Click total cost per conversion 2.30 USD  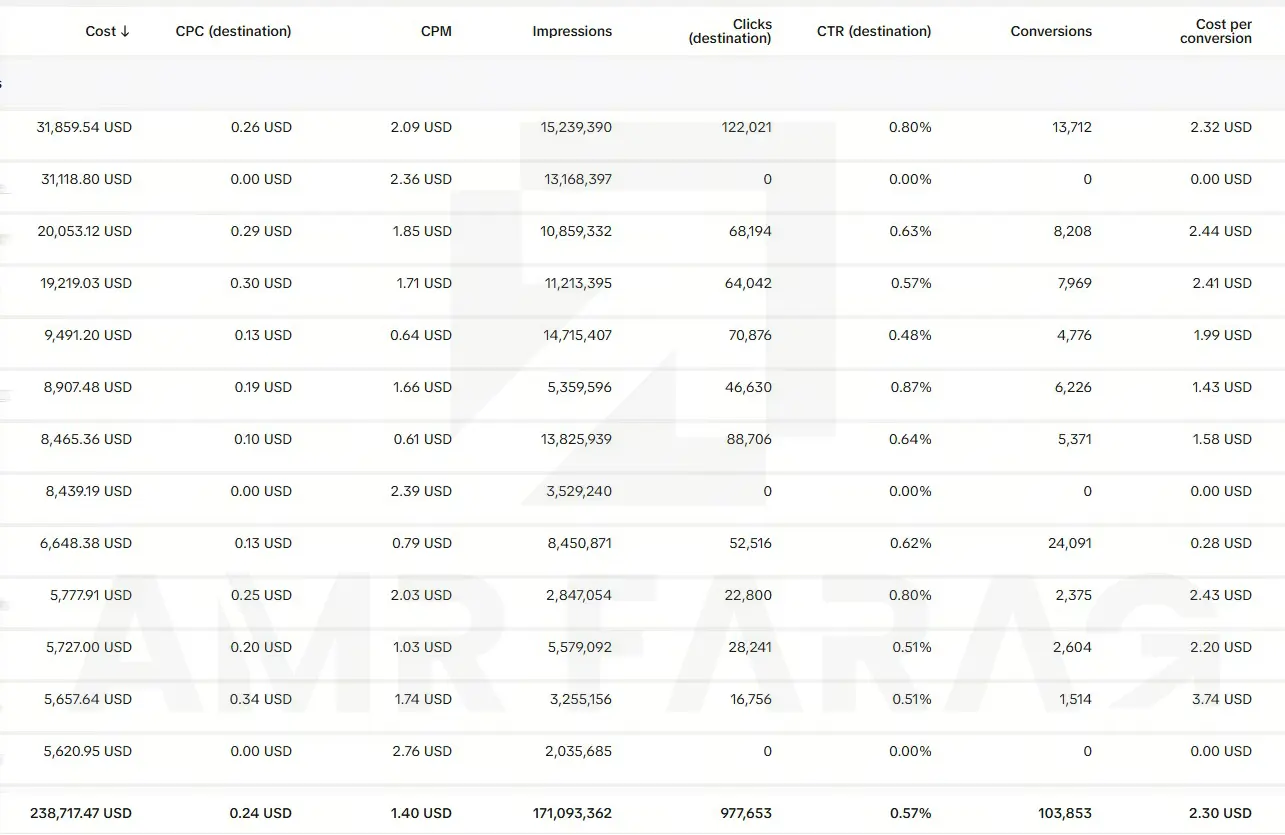point(1222,813)
